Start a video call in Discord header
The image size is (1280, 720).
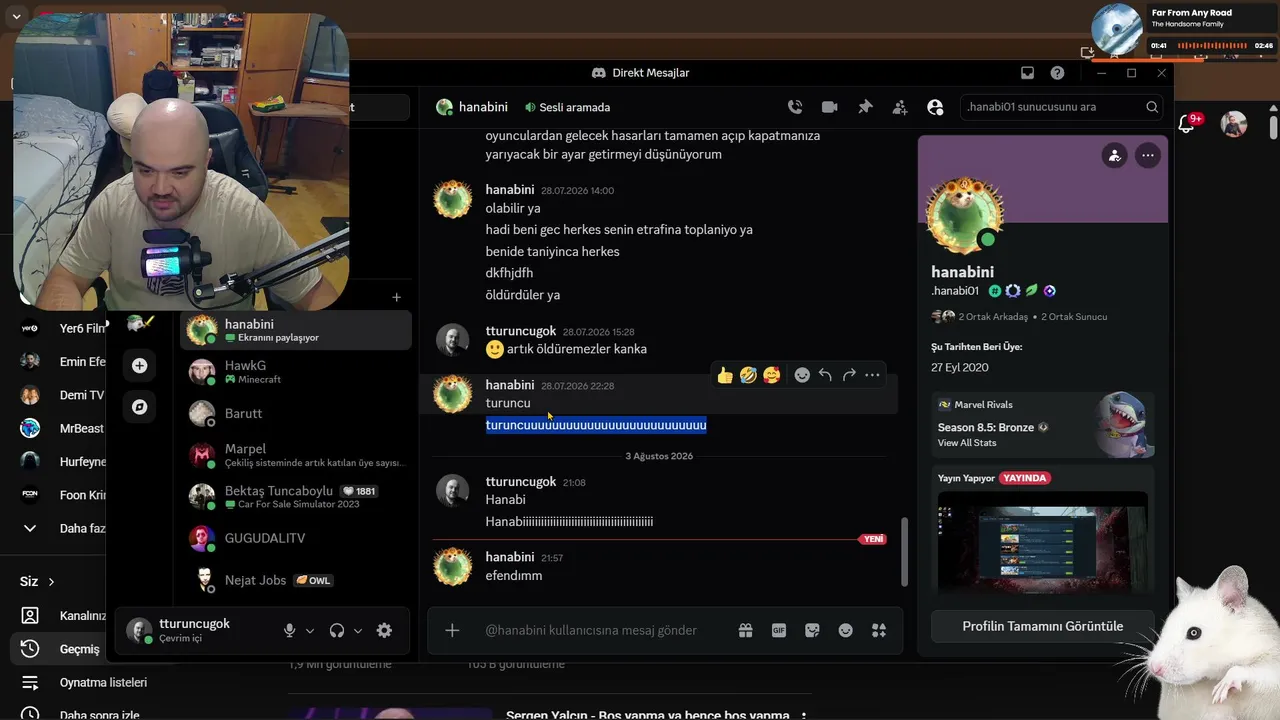pyautogui.click(x=829, y=107)
